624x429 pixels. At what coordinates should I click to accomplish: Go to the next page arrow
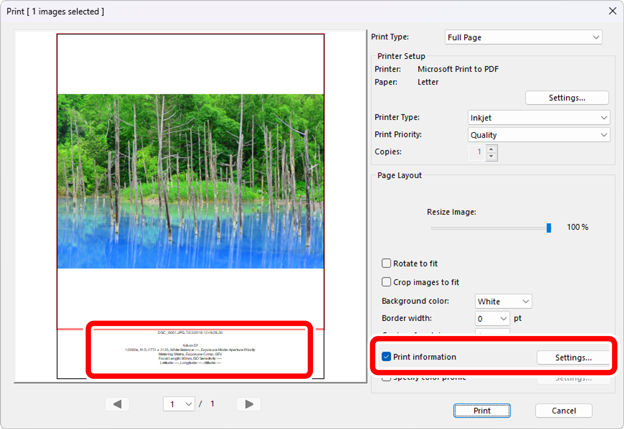pos(250,404)
